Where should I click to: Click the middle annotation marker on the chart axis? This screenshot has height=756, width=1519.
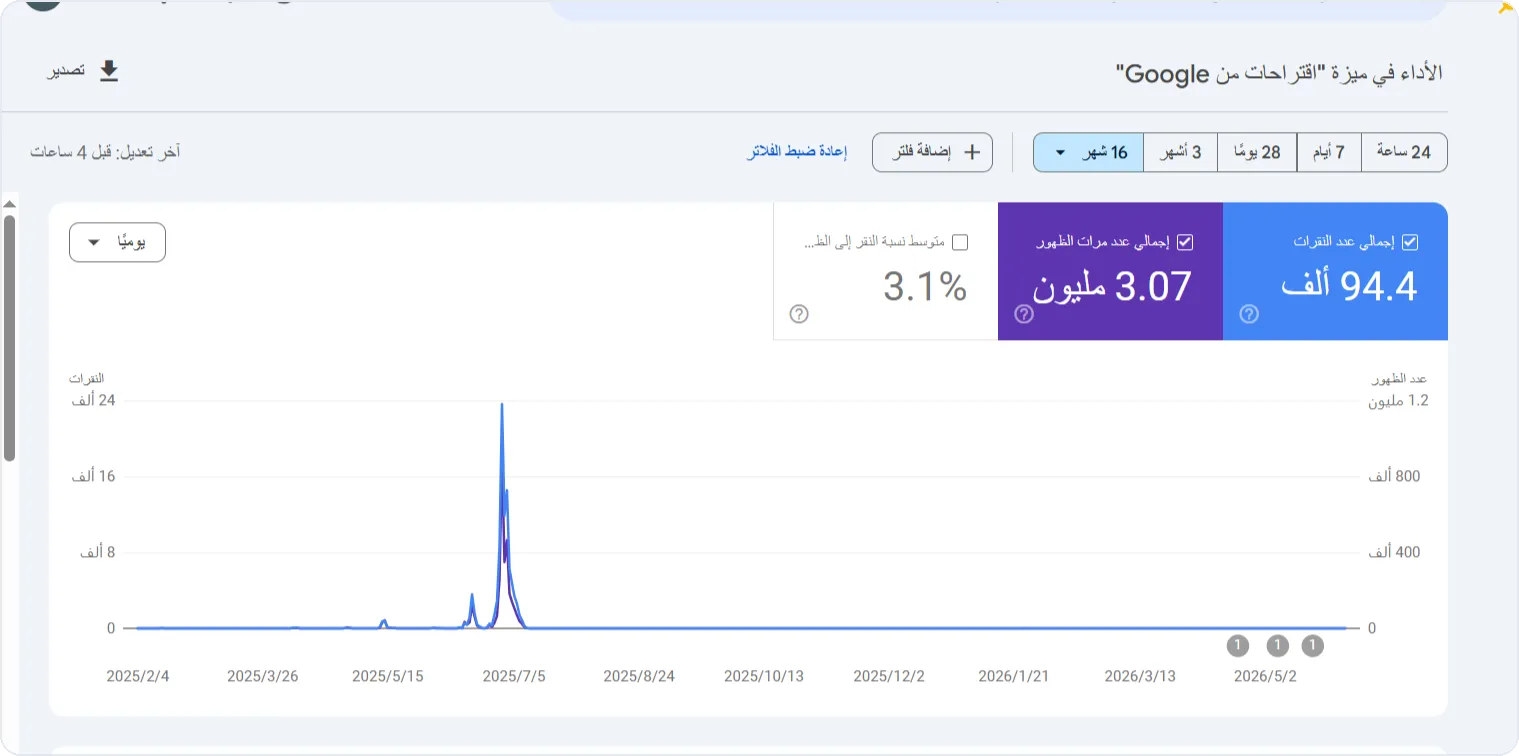pyautogui.click(x=1277, y=645)
